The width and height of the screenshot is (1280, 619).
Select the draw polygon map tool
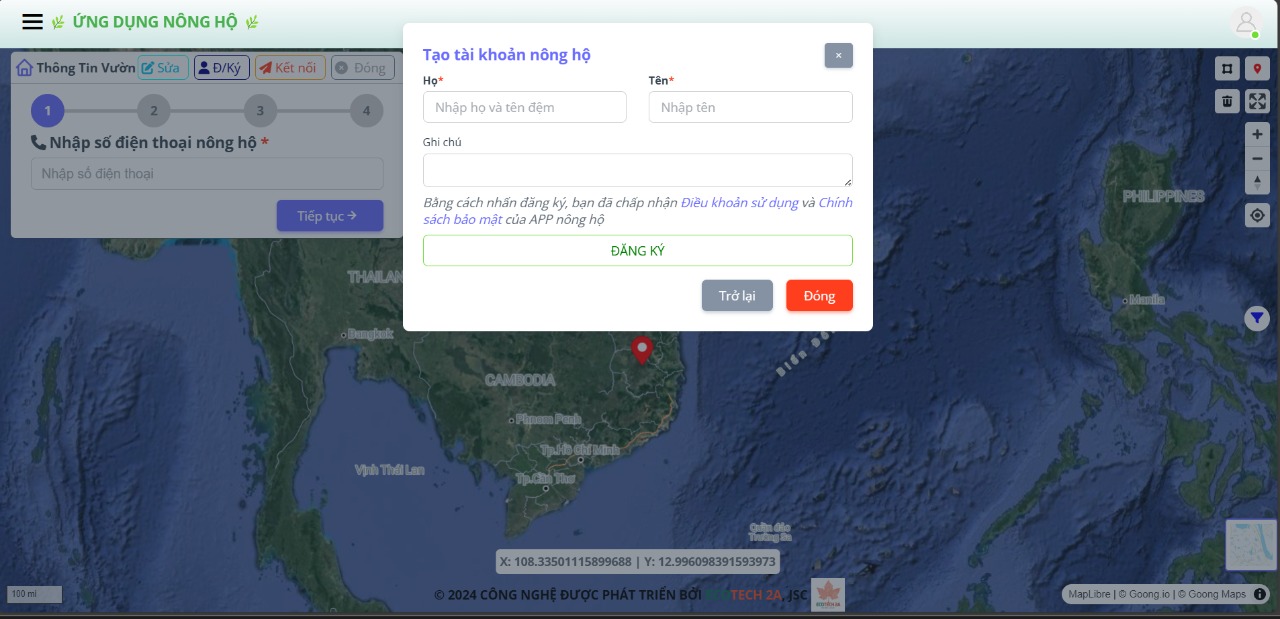click(1227, 69)
